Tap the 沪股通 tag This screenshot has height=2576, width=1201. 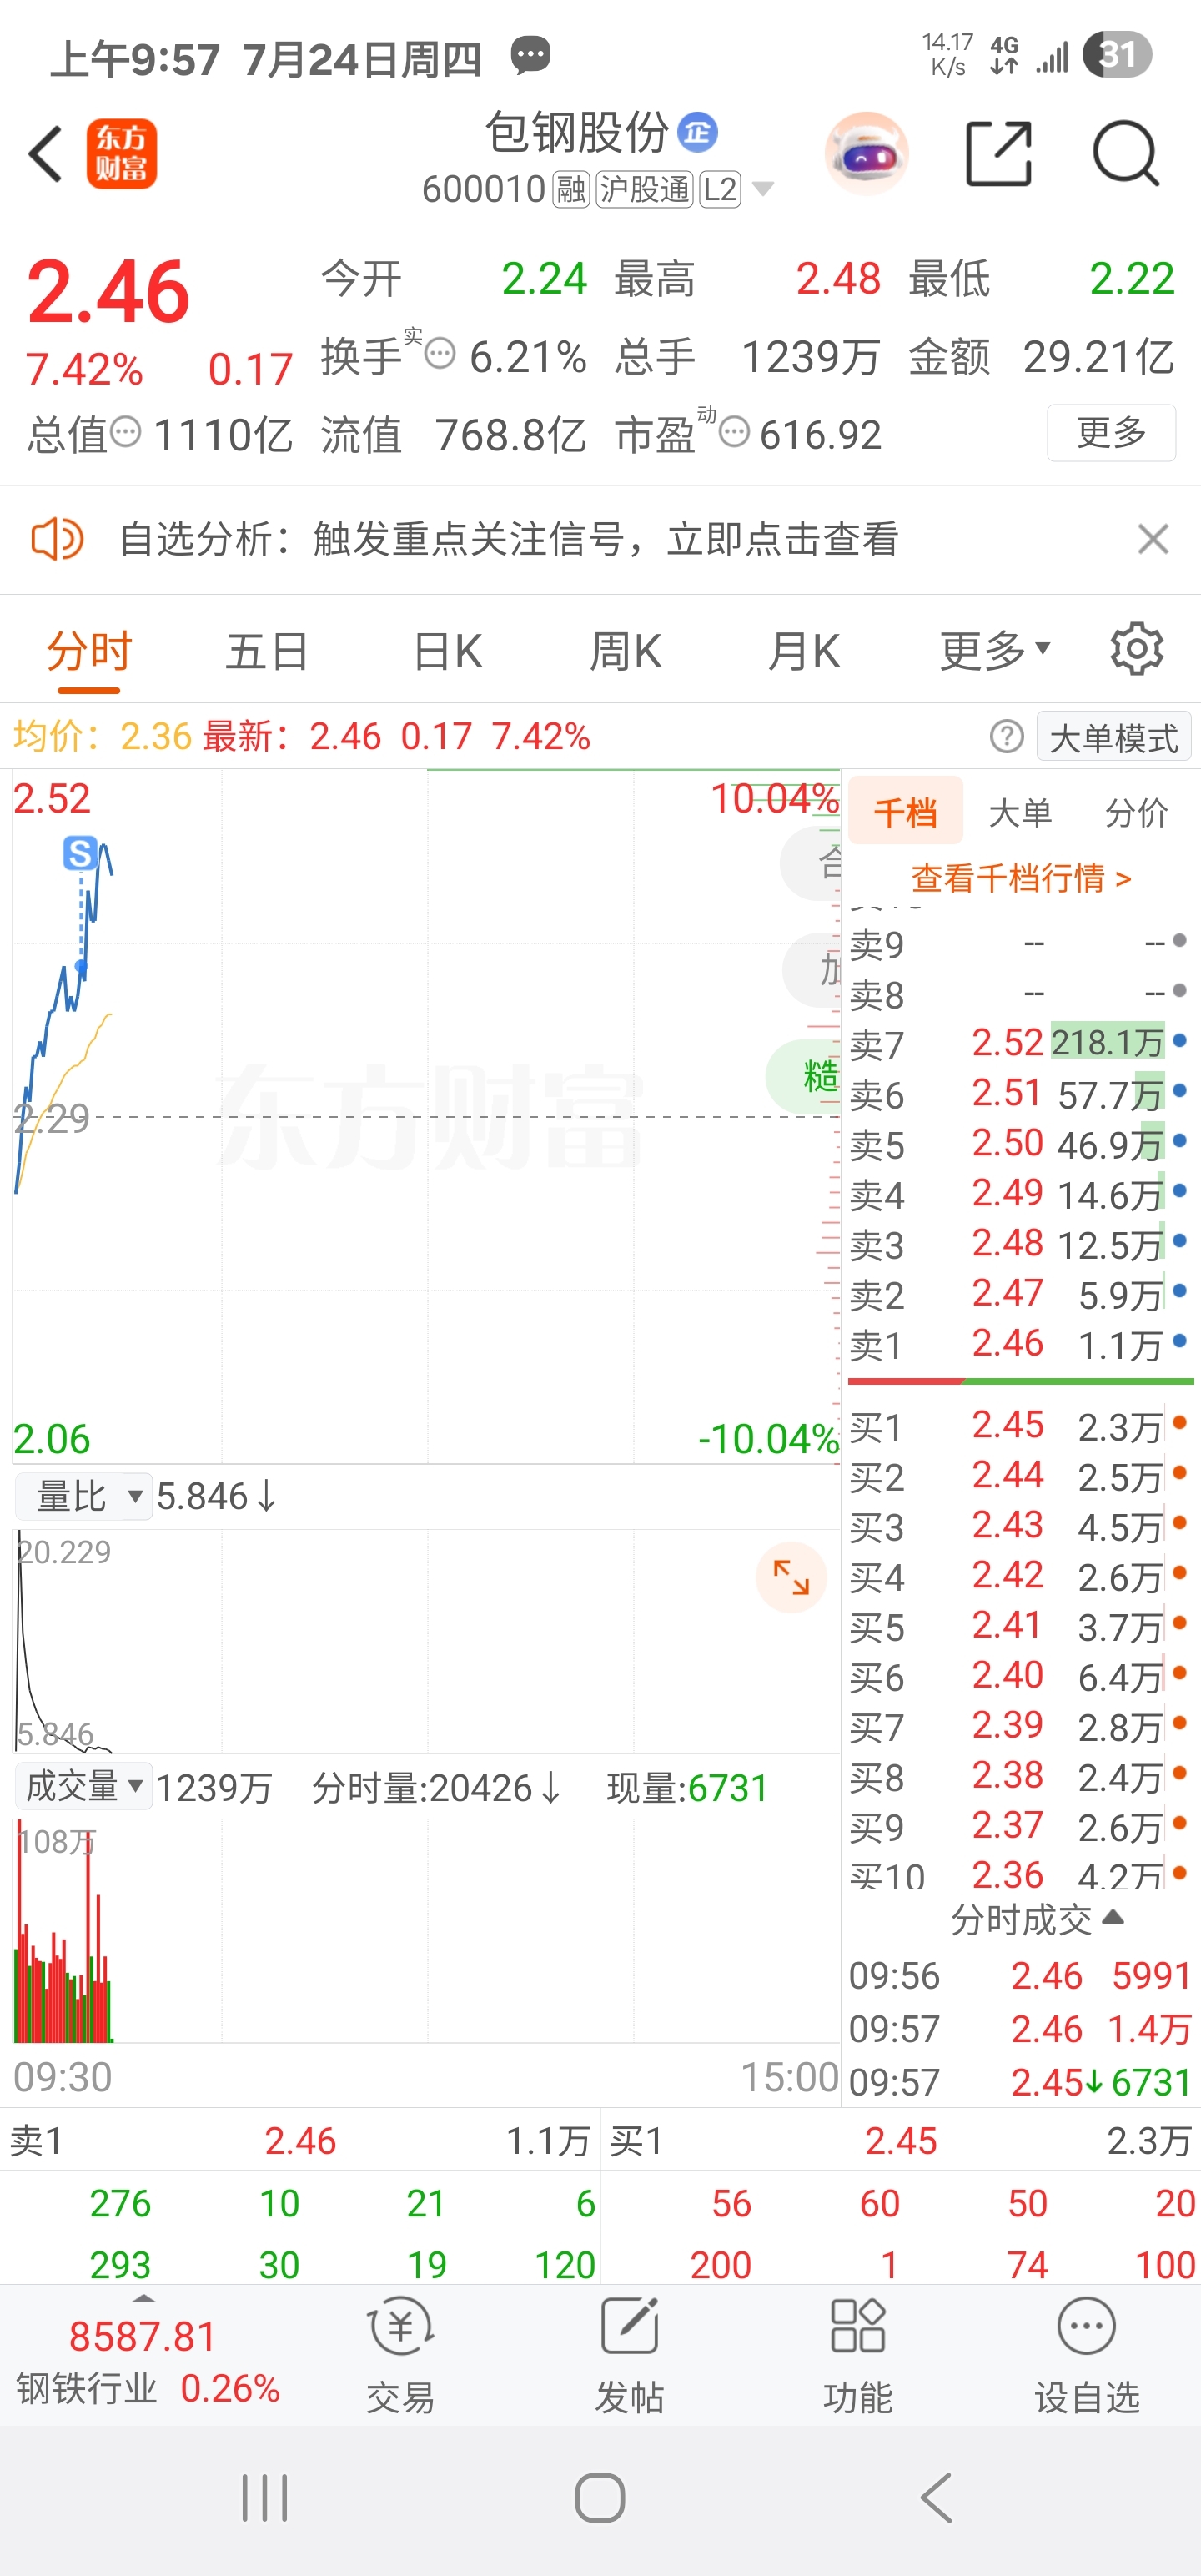click(x=645, y=189)
